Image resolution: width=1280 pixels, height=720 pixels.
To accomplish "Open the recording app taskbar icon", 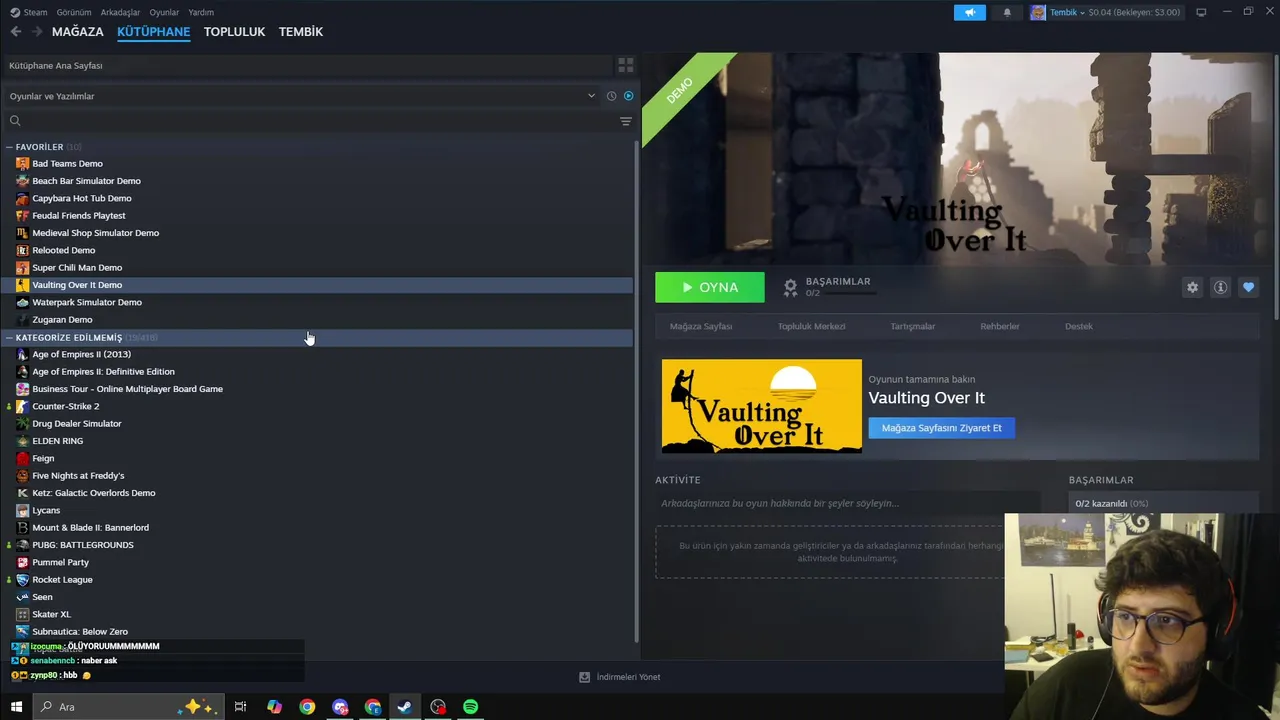I will point(438,707).
